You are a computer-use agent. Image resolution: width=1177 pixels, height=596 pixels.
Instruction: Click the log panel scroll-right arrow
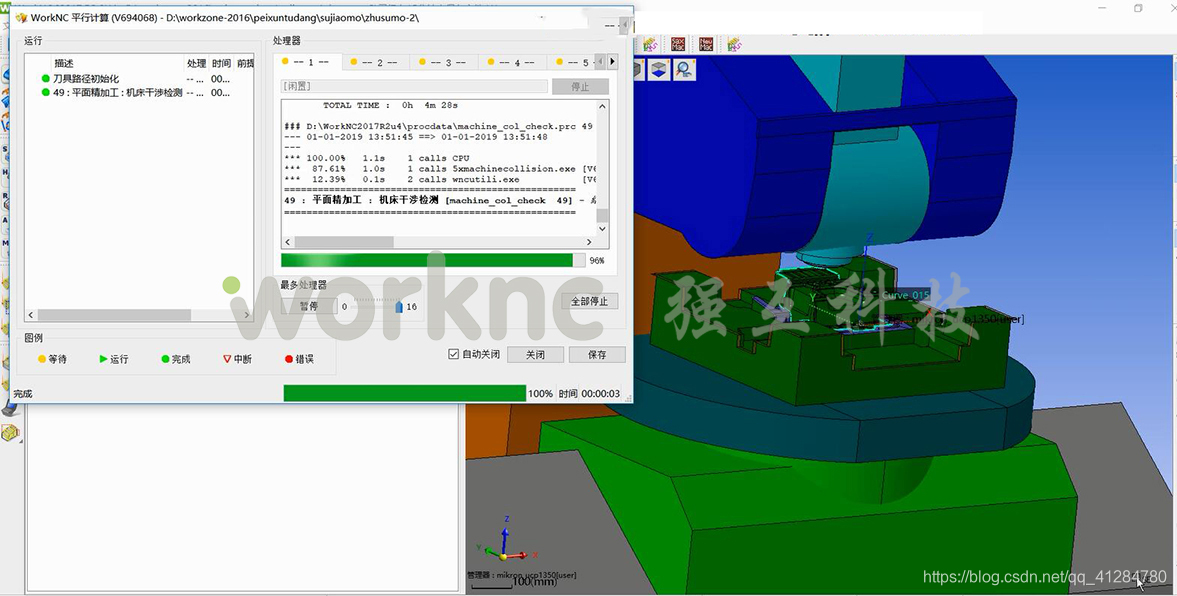[x=589, y=242]
